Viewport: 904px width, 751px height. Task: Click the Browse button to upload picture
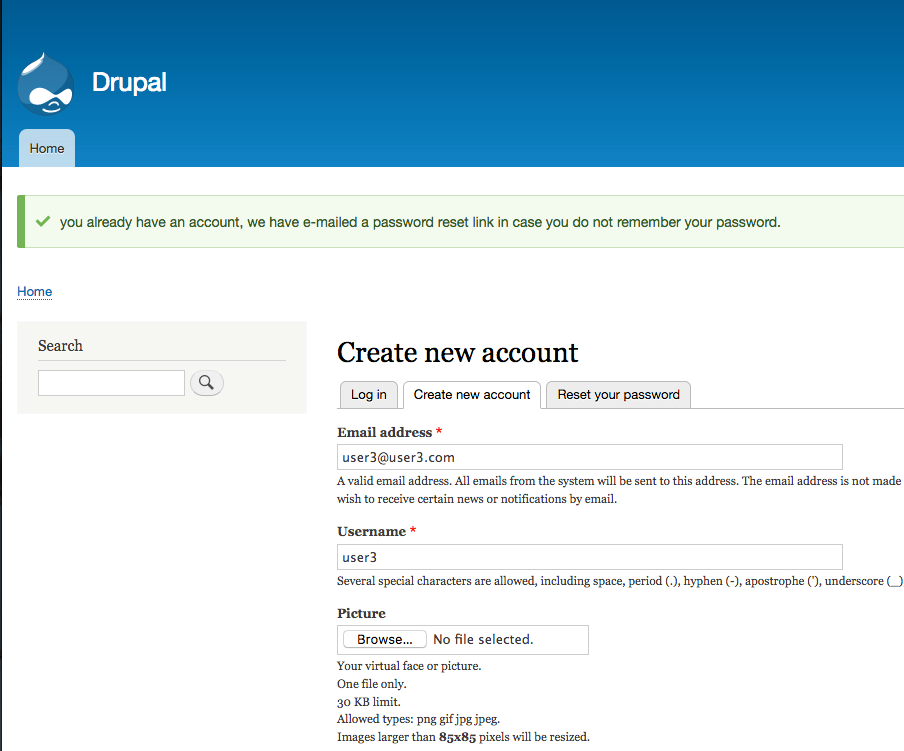tap(384, 639)
